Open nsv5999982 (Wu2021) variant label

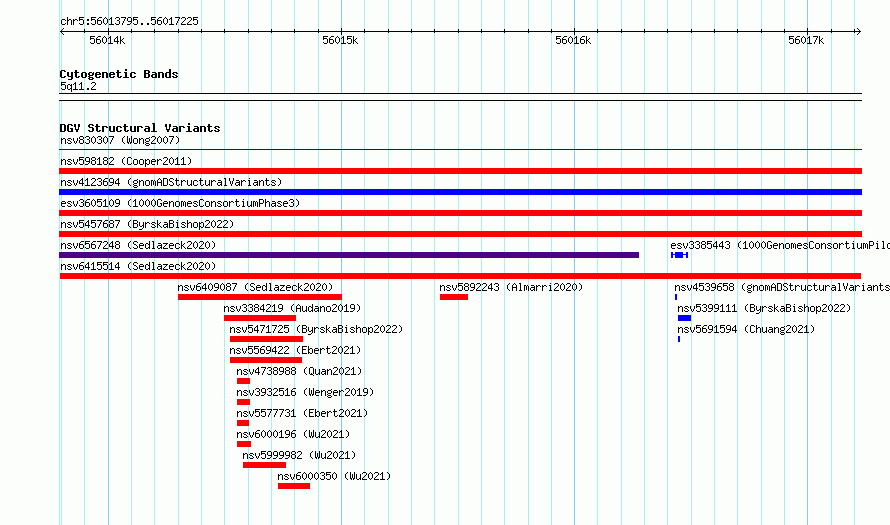pos(299,455)
